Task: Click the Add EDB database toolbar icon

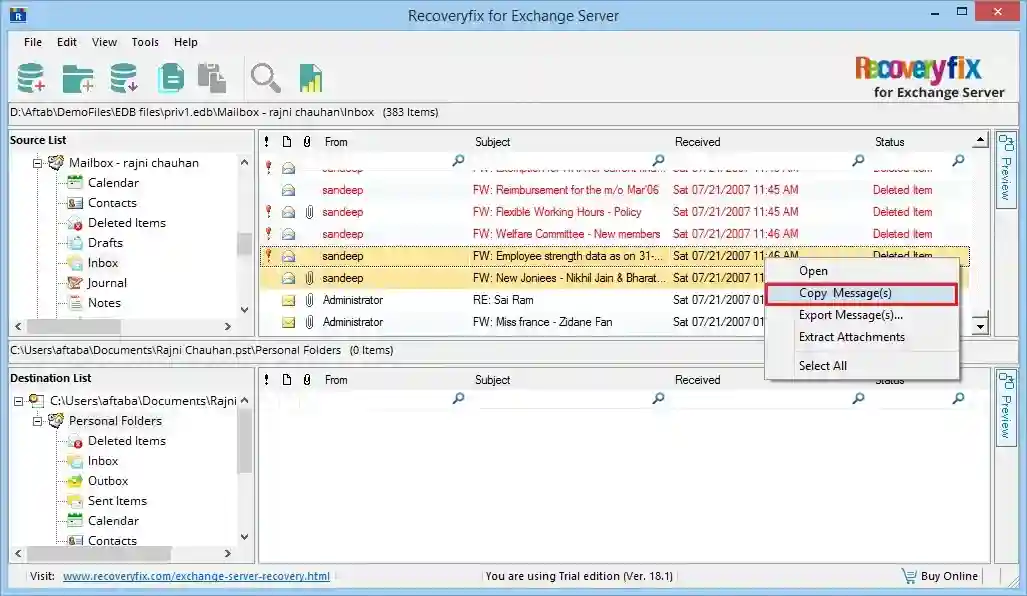Action: point(31,78)
